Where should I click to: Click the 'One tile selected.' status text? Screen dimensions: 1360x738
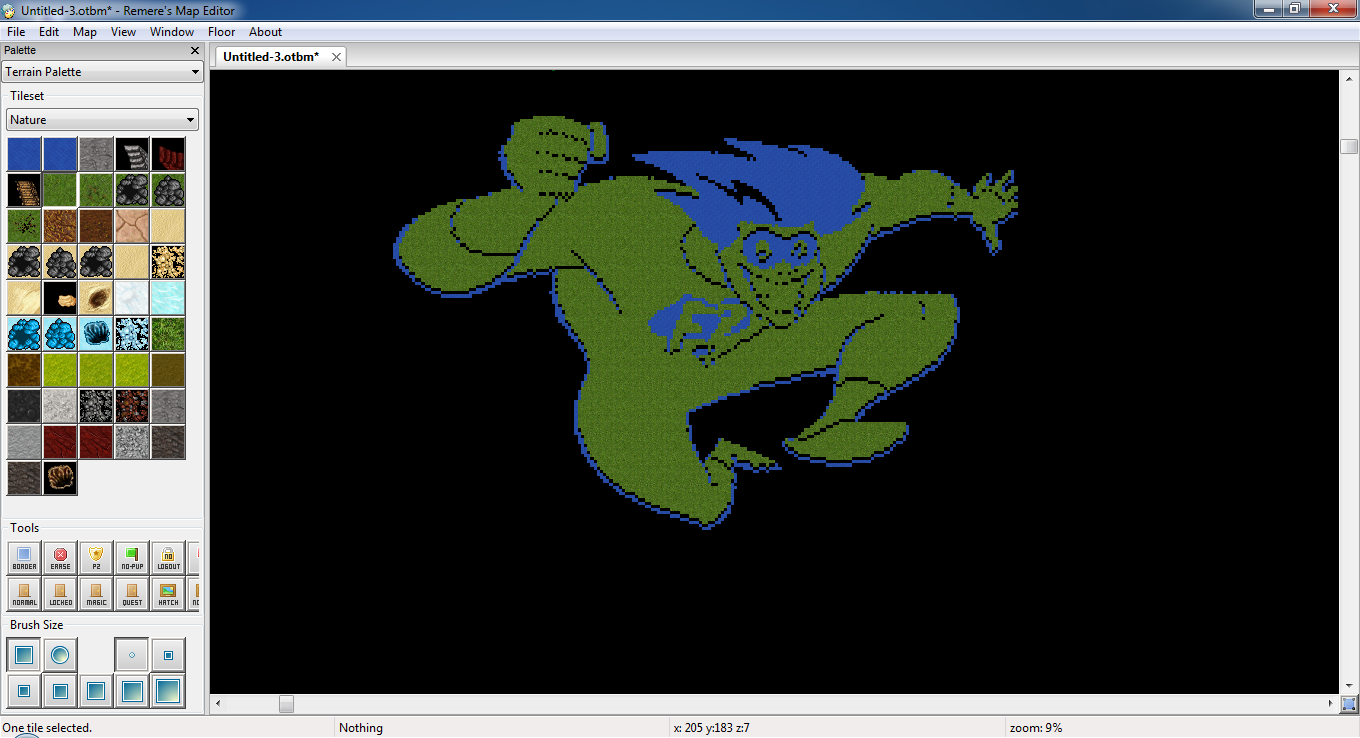click(x=47, y=728)
